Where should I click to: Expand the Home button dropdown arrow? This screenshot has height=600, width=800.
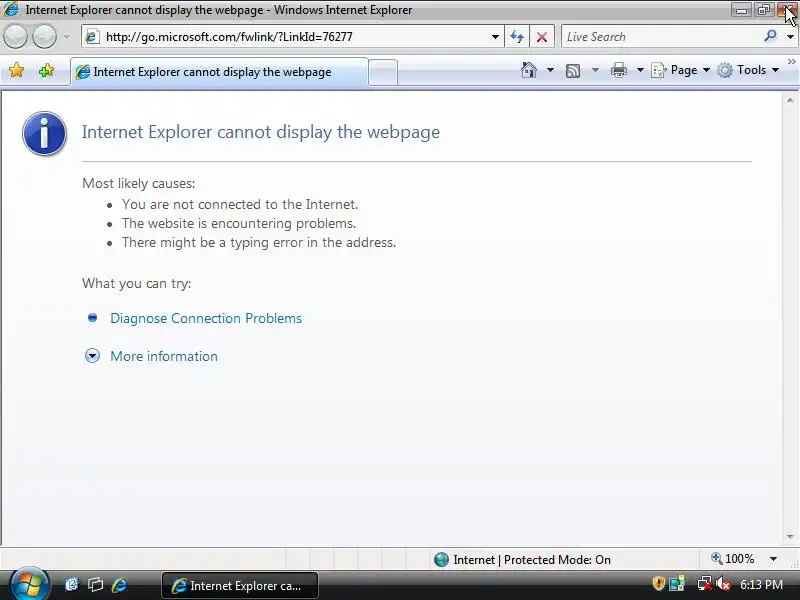point(550,70)
